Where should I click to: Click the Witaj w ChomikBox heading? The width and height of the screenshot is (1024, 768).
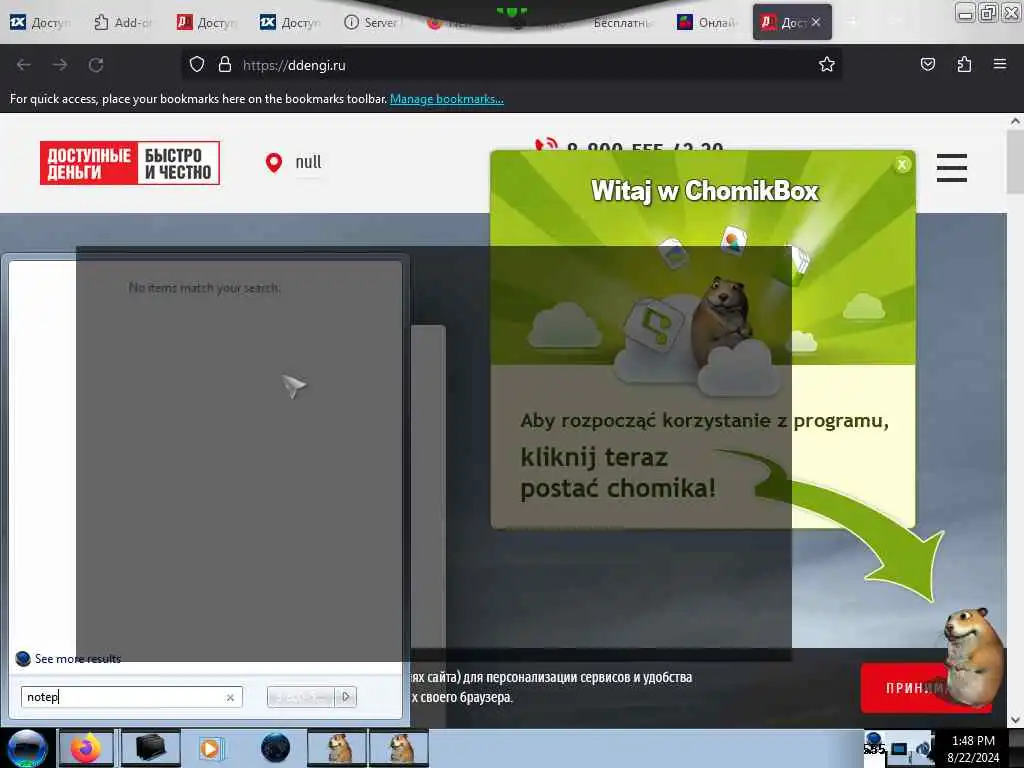[704, 191]
